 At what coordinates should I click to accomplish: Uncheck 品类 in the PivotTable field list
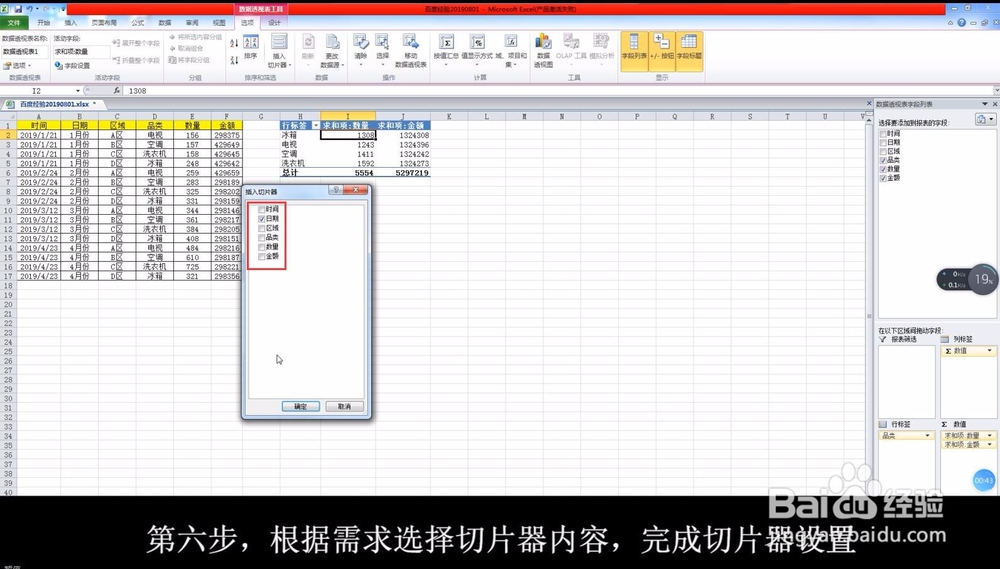point(883,160)
